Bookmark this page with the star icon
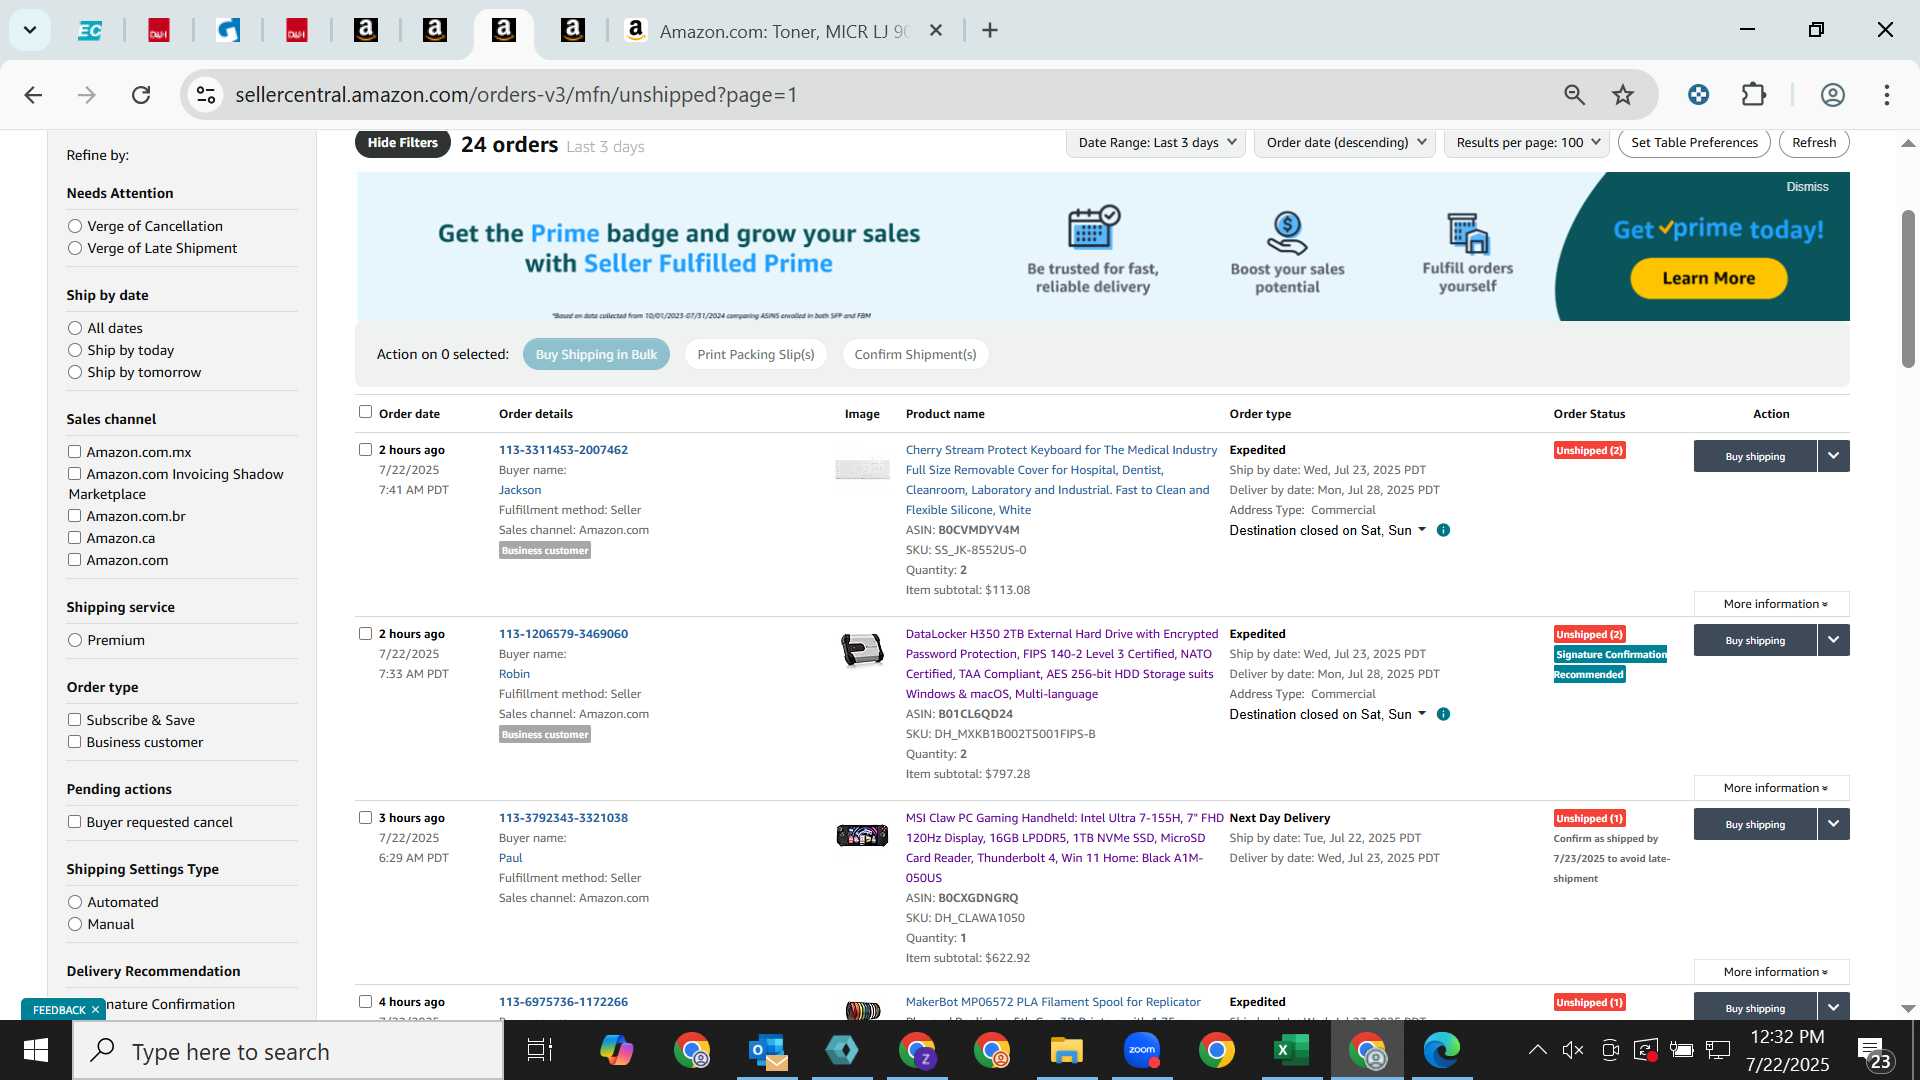Image resolution: width=1920 pixels, height=1080 pixels. (1622, 95)
